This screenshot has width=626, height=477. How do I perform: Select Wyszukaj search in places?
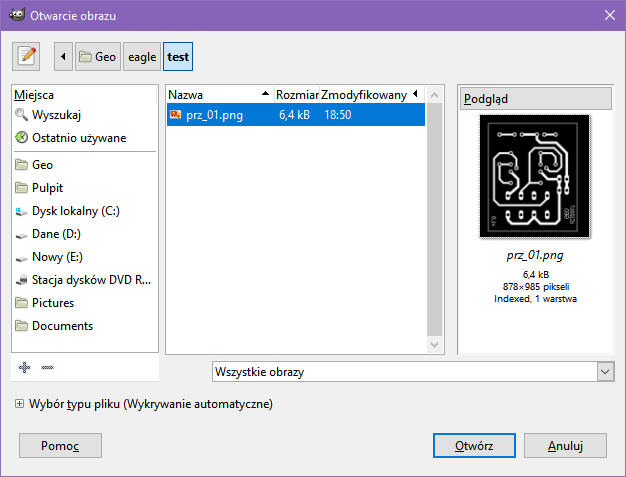click(x=56, y=115)
